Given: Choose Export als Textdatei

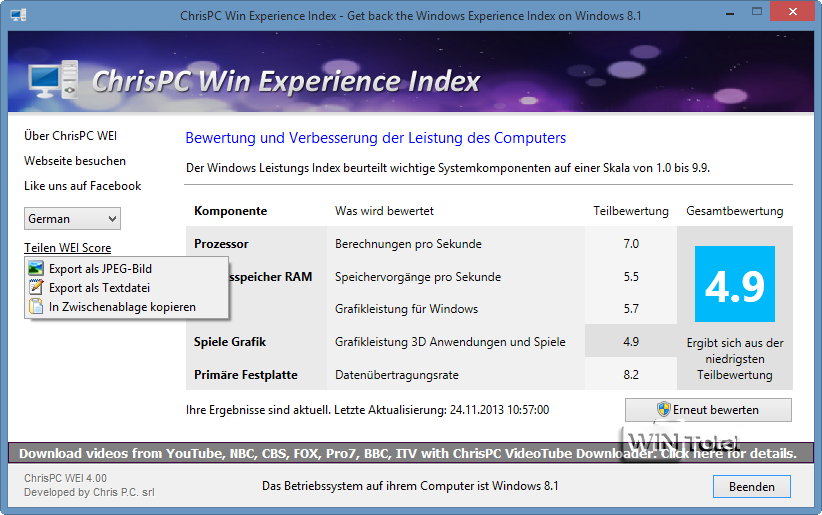Looking at the screenshot, I should (126, 287).
